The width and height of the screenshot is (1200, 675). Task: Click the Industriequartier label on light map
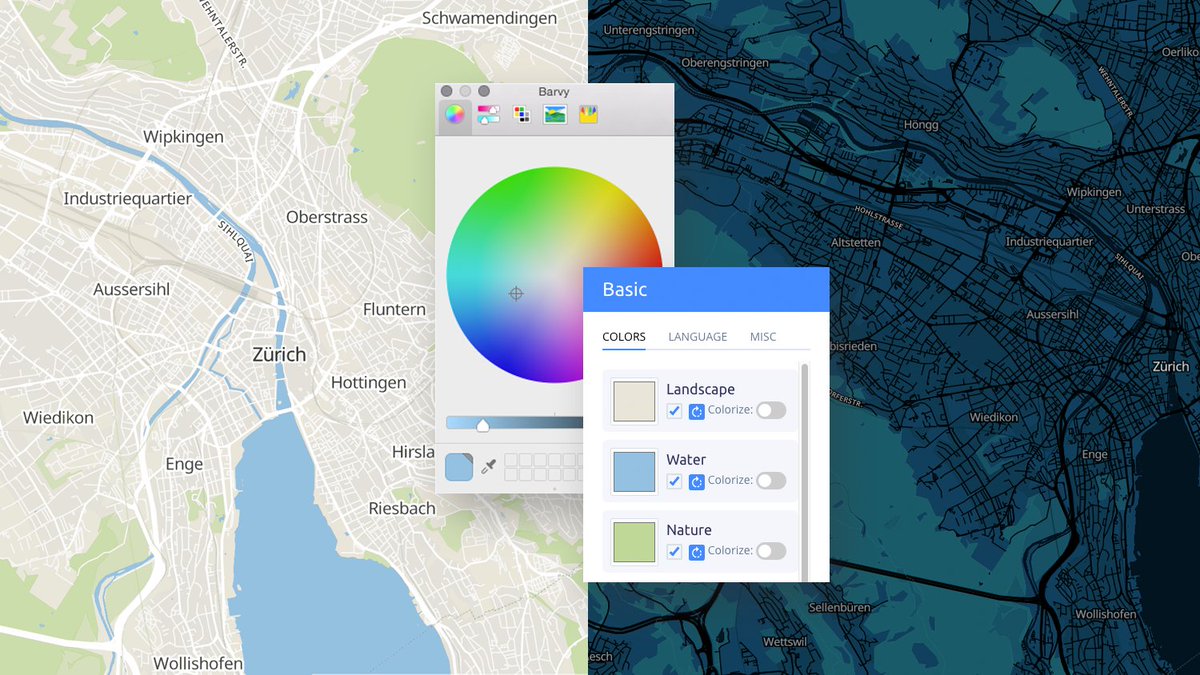pos(127,198)
